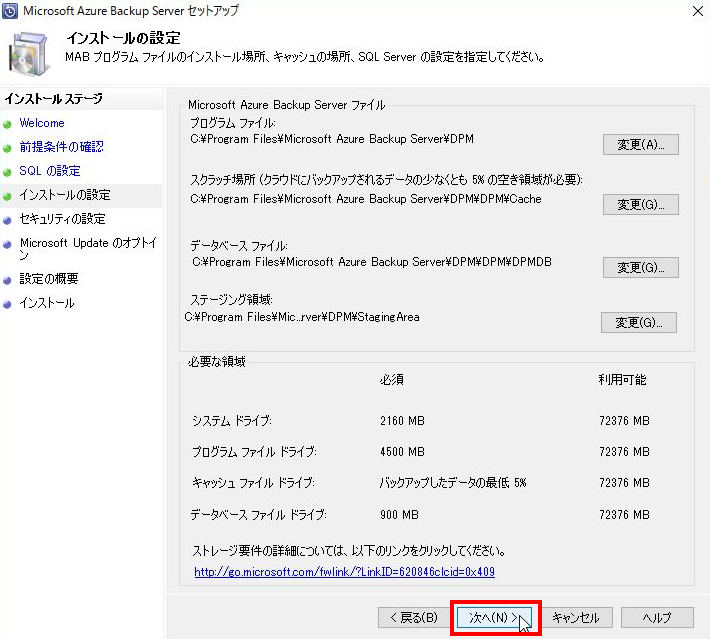The width and height of the screenshot is (710, 639).
Task: Change StagingArea path with 変更(G)
Action: point(639,322)
